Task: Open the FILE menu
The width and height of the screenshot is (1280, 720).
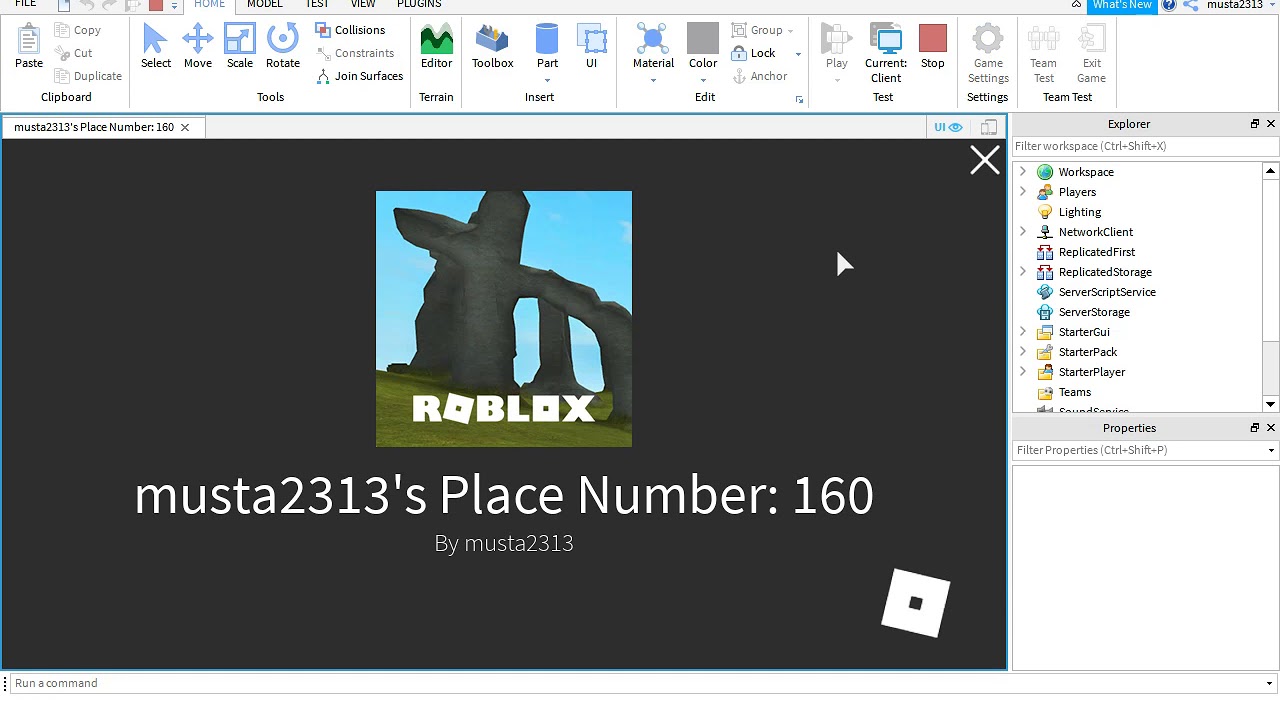Action: [25, 4]
